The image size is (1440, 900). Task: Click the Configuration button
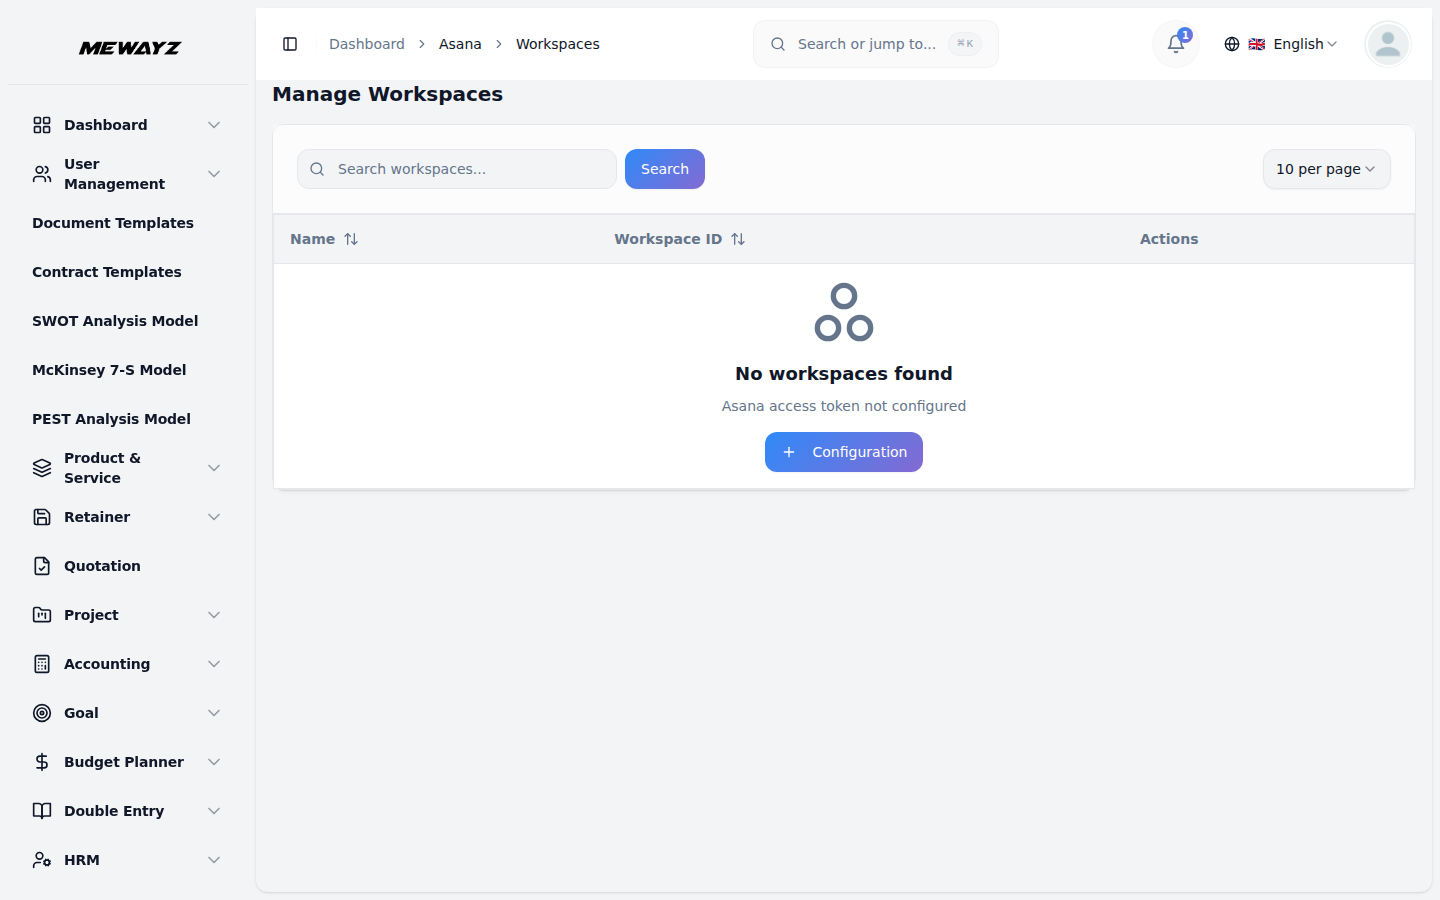pyautogui.click(x=843, y=452)
